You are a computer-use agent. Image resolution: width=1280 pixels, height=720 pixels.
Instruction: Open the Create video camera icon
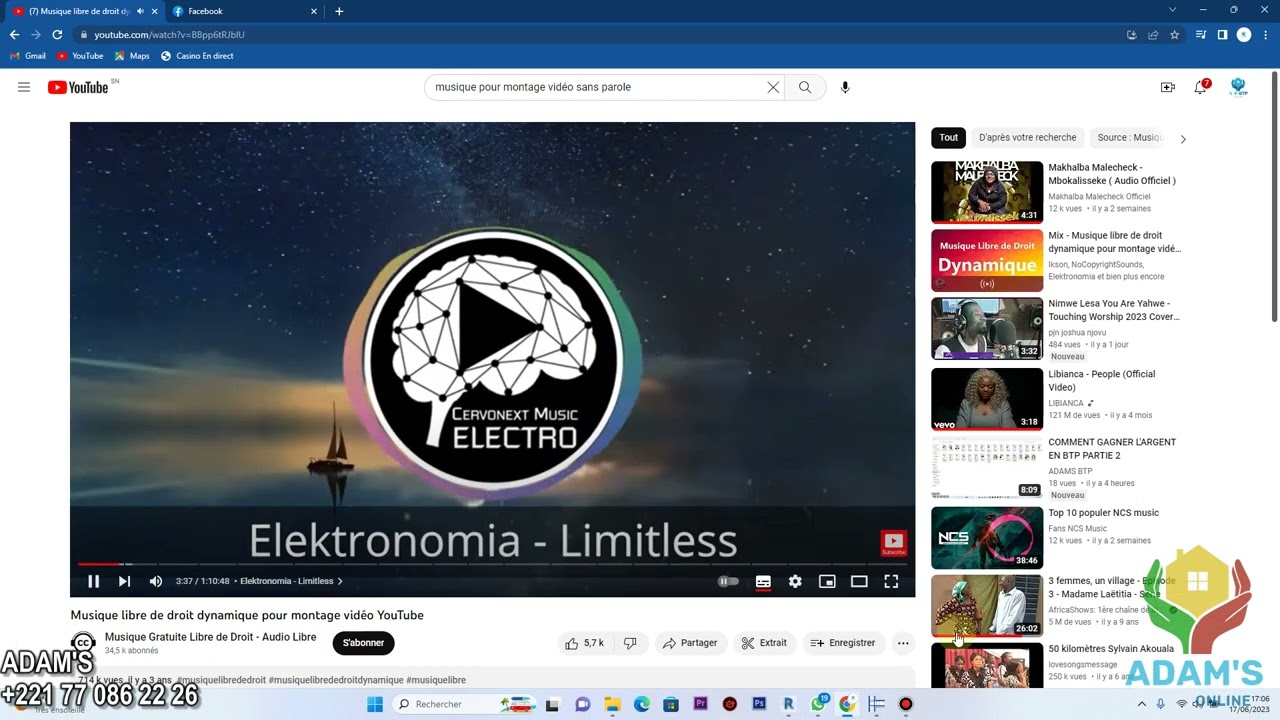click(x=1167, y=87)
